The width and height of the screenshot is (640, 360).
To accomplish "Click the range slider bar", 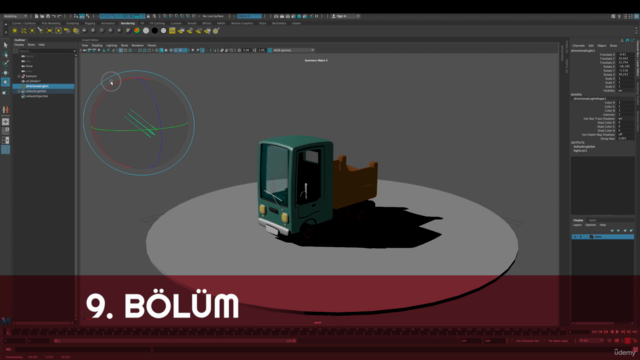I will pos(175,341).
